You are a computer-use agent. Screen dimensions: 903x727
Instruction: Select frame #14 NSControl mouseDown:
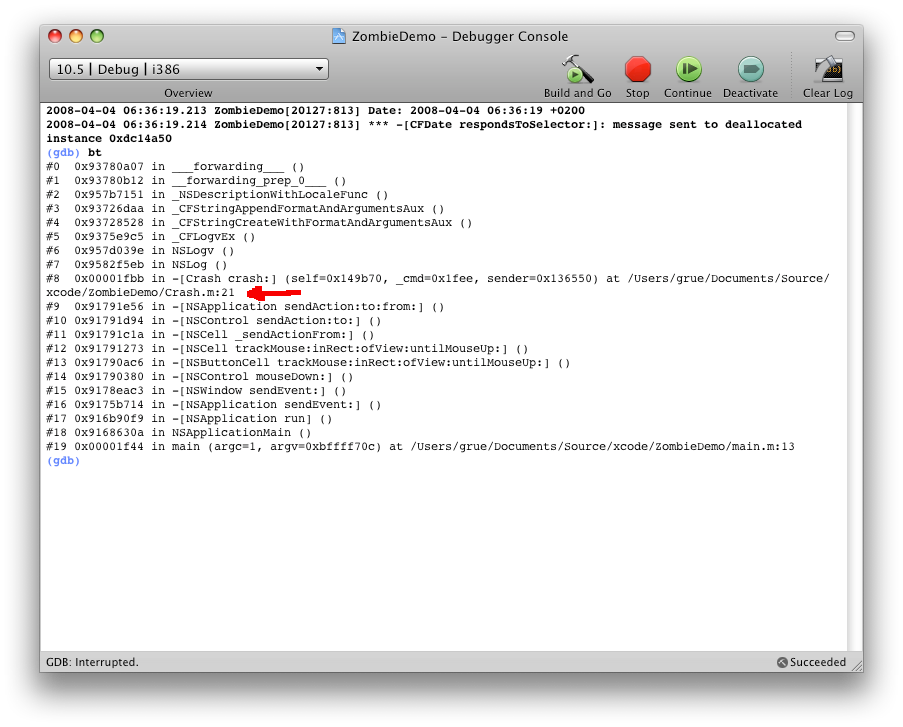click(x=199, y=377)
